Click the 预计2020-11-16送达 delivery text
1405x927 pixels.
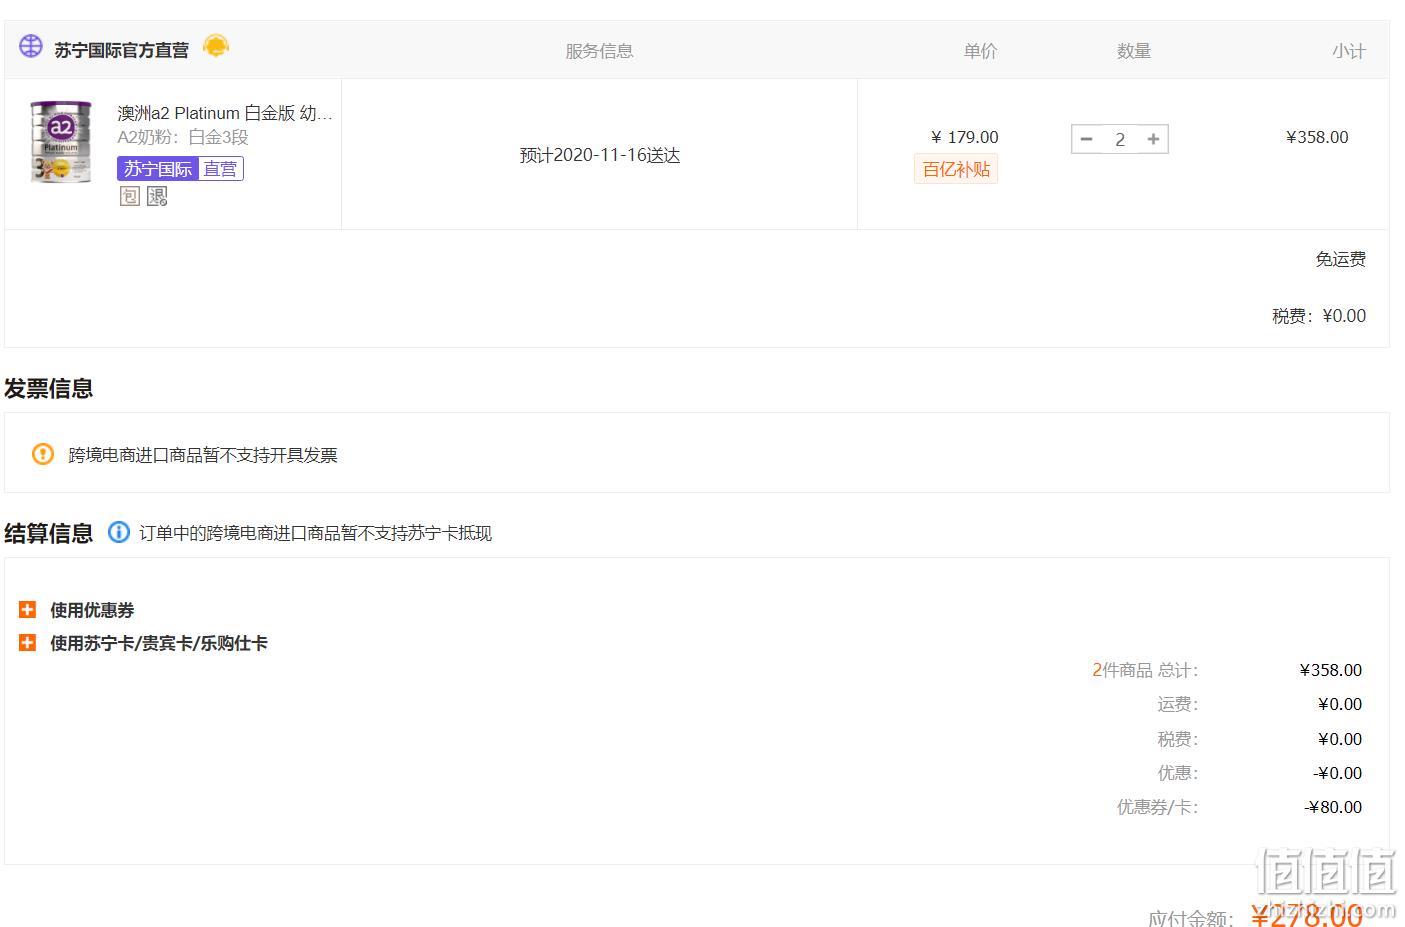tap(600, 155)
